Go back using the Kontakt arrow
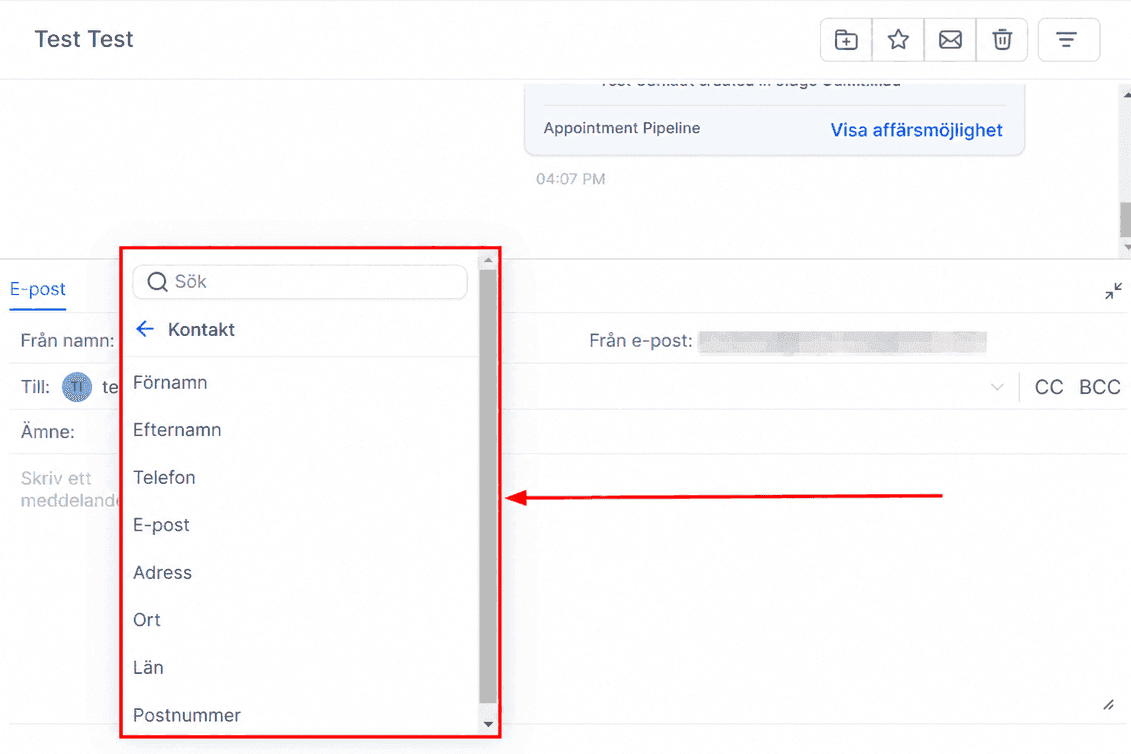The height and width of the screenshot is (754, 1131). point(145,329)
